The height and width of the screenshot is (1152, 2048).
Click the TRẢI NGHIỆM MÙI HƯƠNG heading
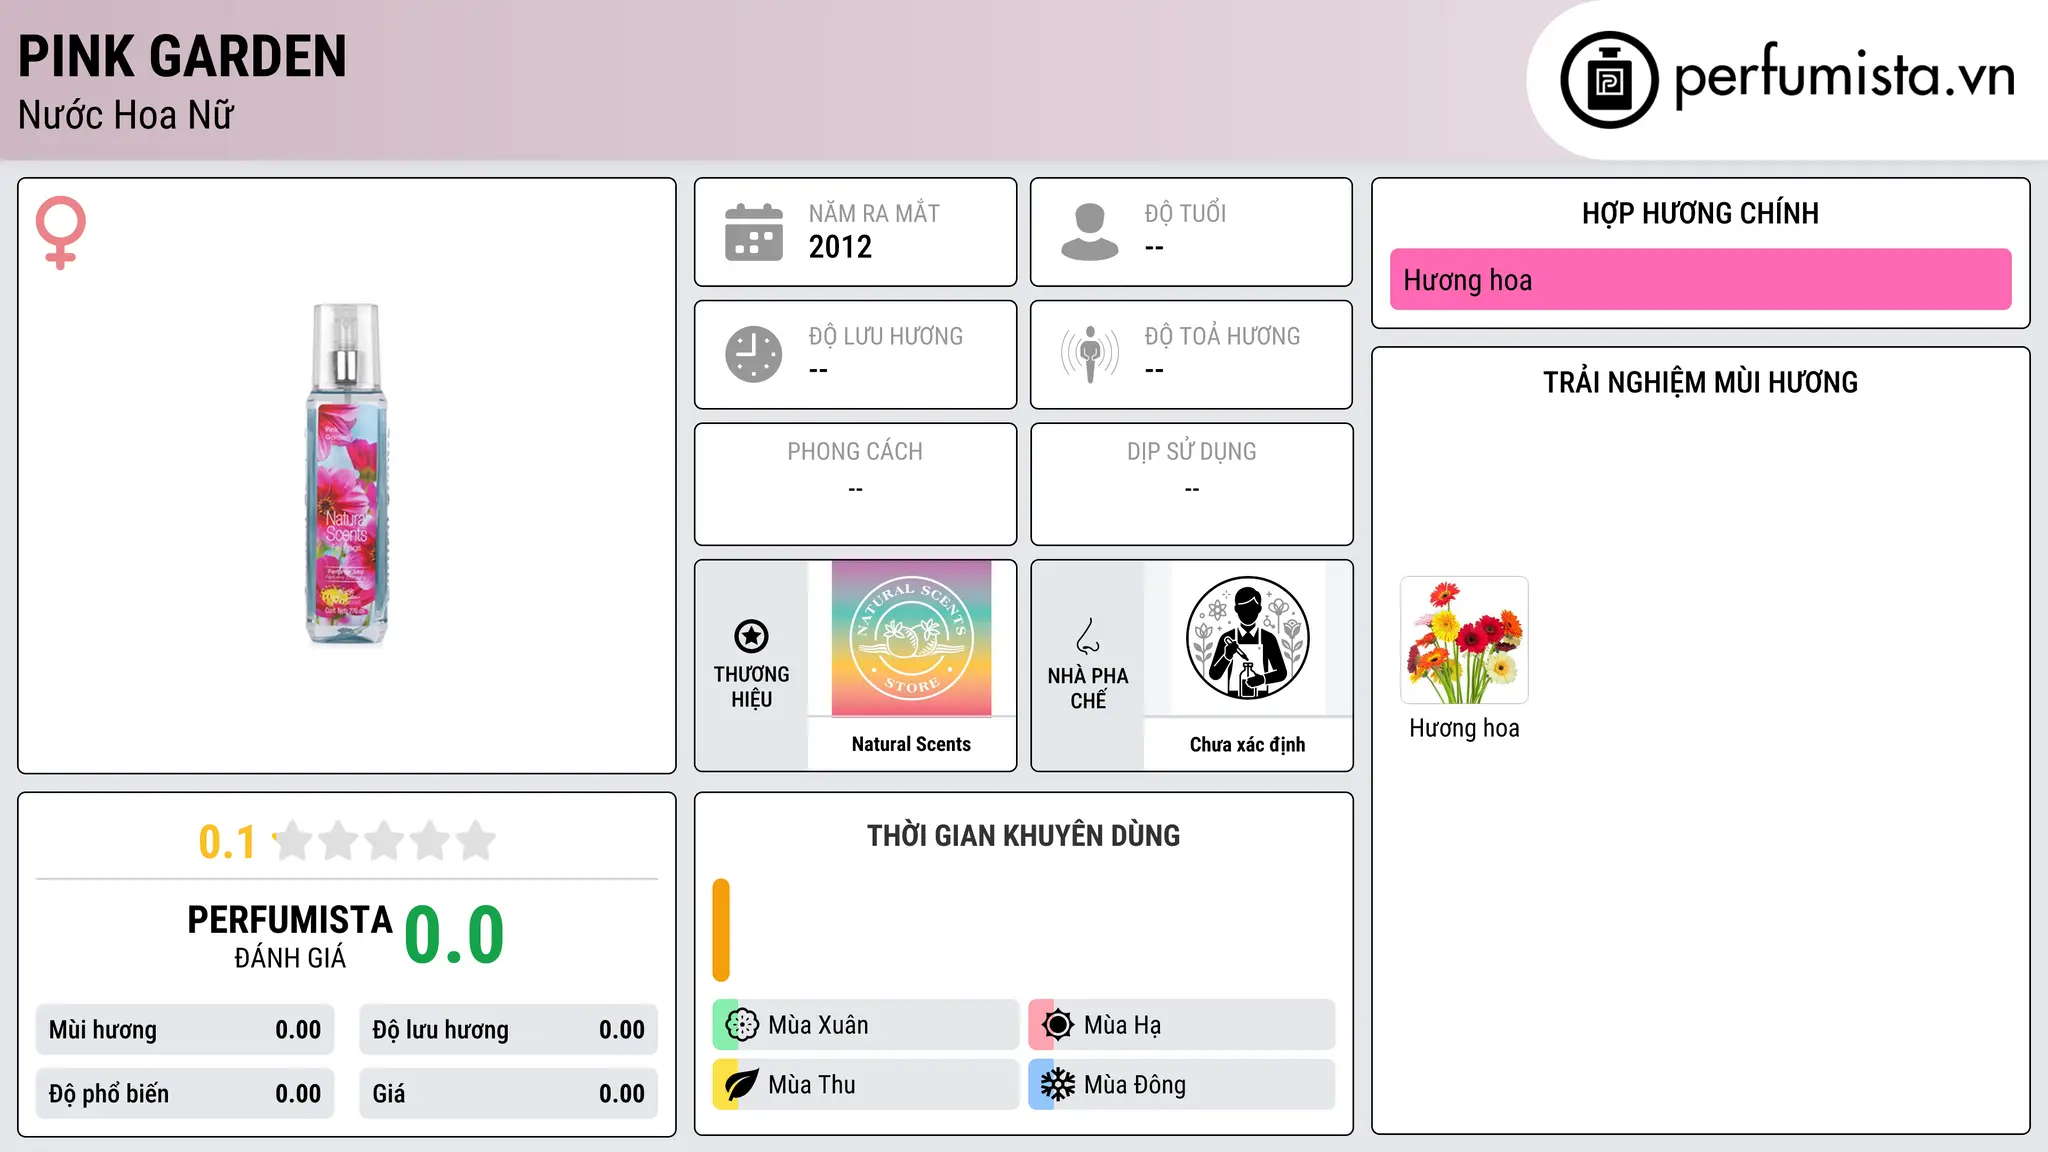pyautogui.click(x=1700, y=382)
